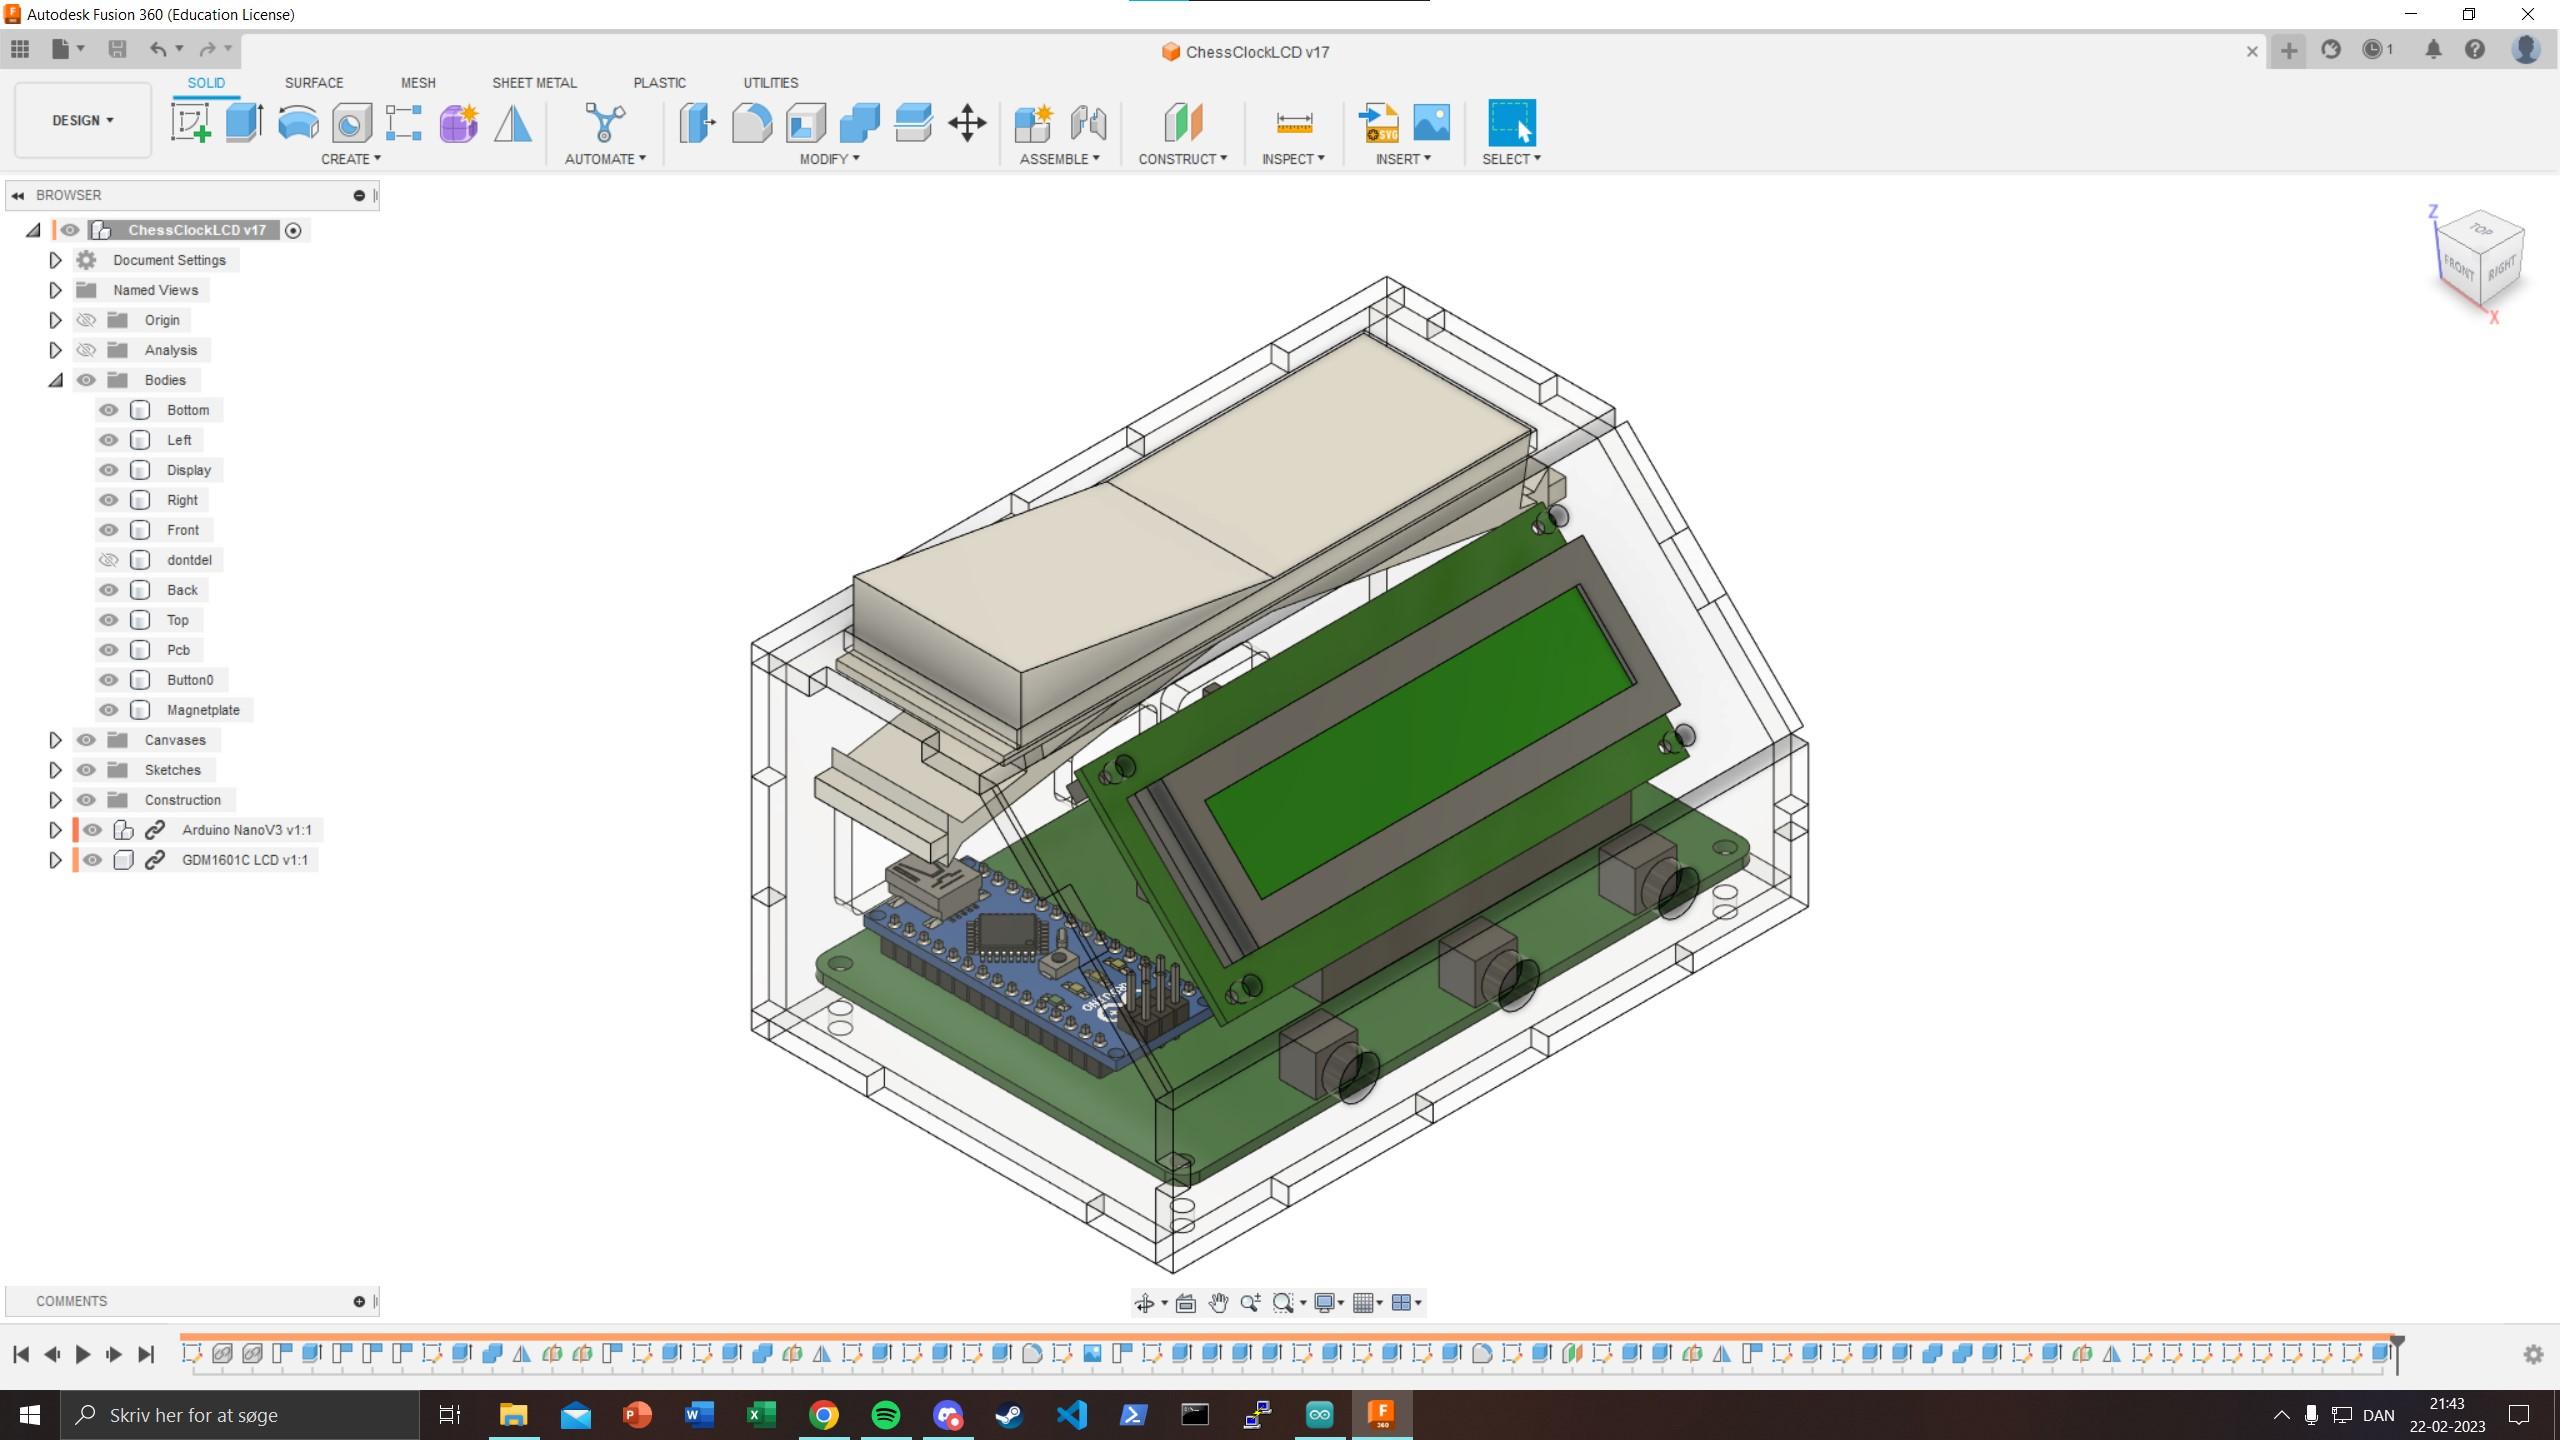Select the ChessClockLCD v17 root node

click(x=197, y=229)
